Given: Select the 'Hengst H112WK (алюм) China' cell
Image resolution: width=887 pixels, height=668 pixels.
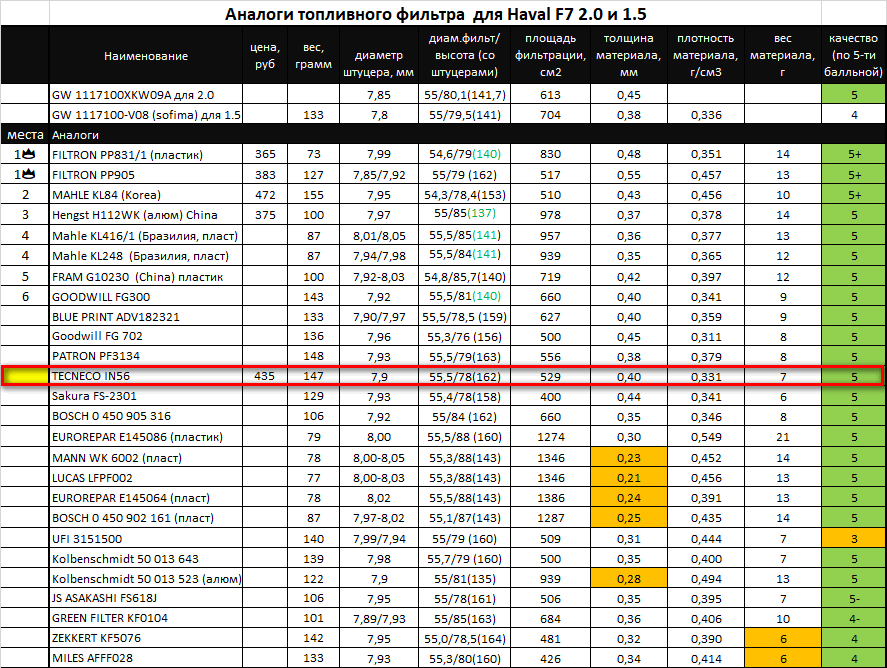Looking at the screenshot, I should point(146,215).
